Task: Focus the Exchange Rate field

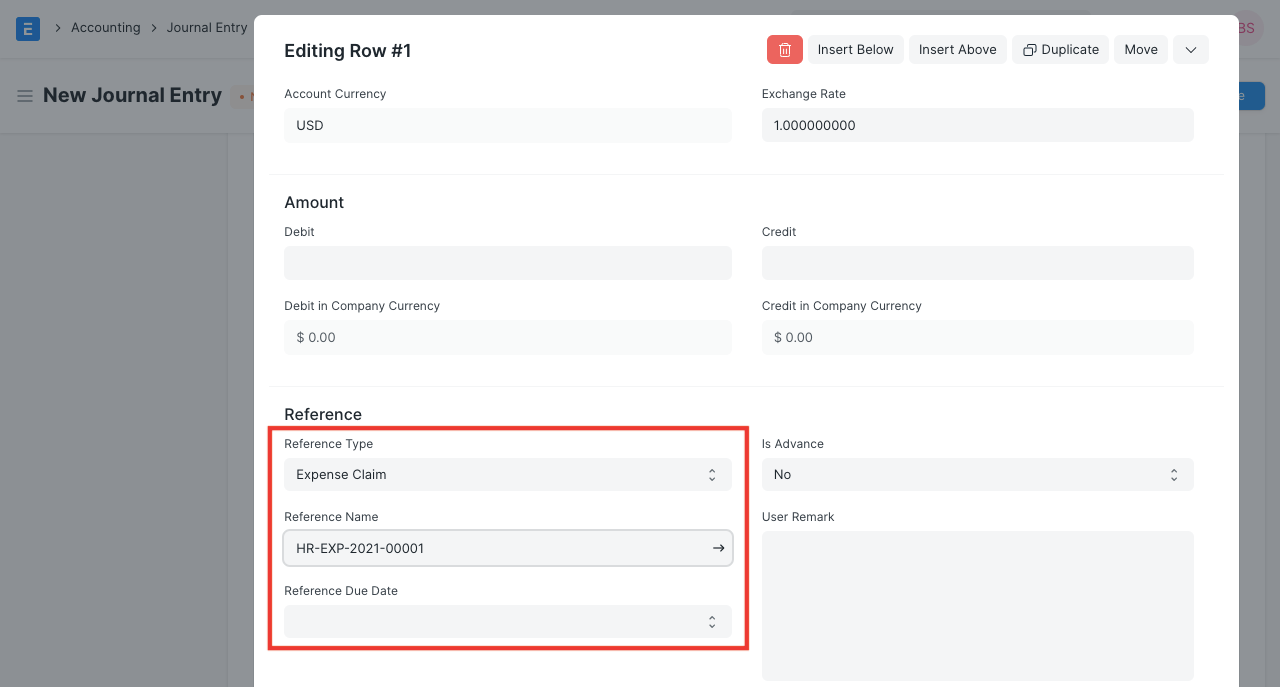Action: pos(977,125)
